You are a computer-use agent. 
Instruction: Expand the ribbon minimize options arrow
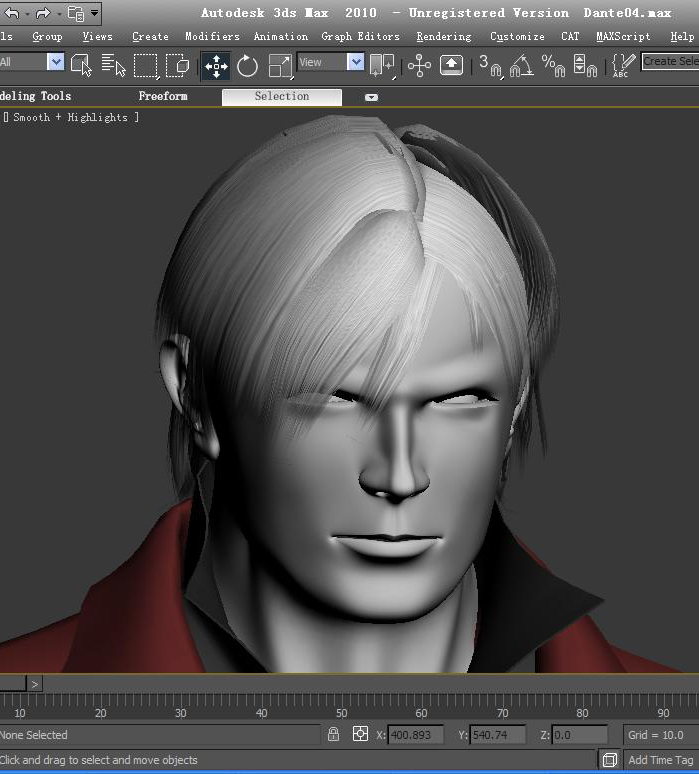pyautogui.click(x=371, y=97)
